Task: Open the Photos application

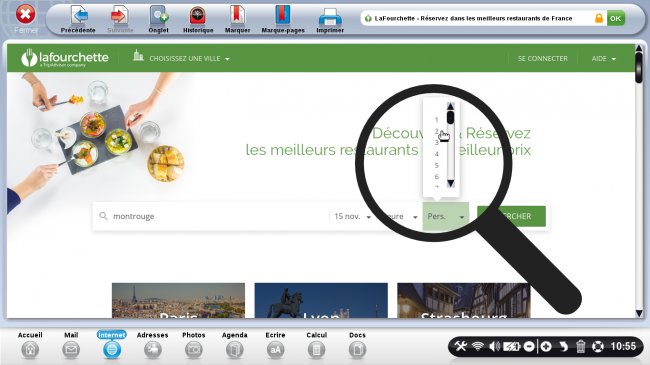Action: 194,345
